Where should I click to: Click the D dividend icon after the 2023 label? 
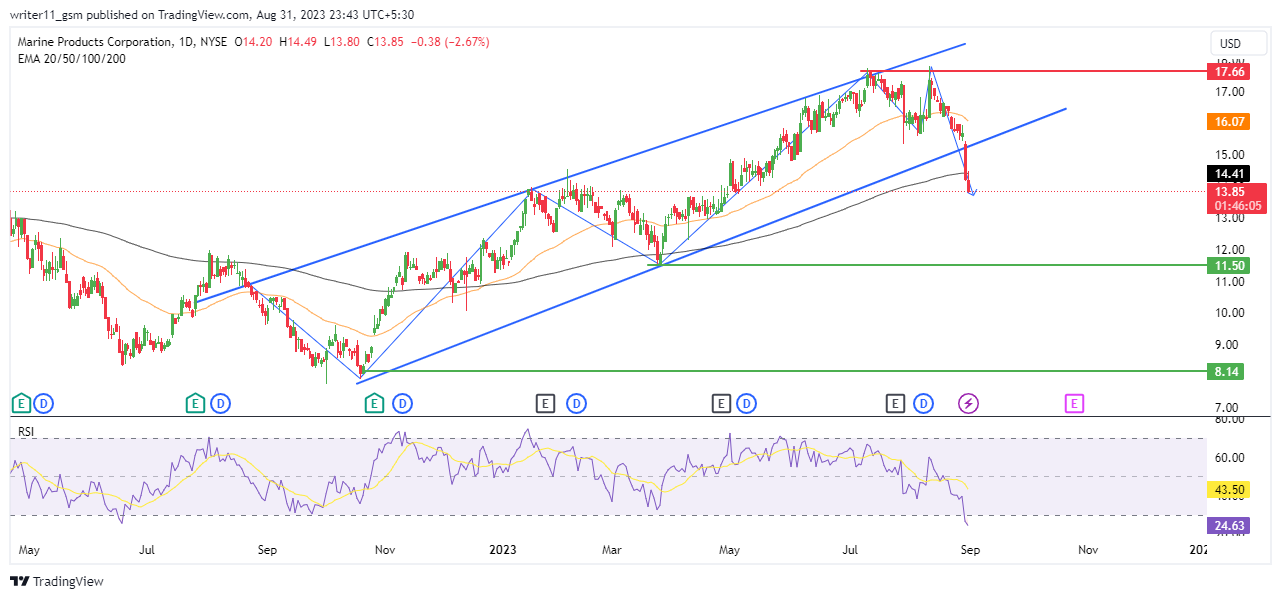576,404
